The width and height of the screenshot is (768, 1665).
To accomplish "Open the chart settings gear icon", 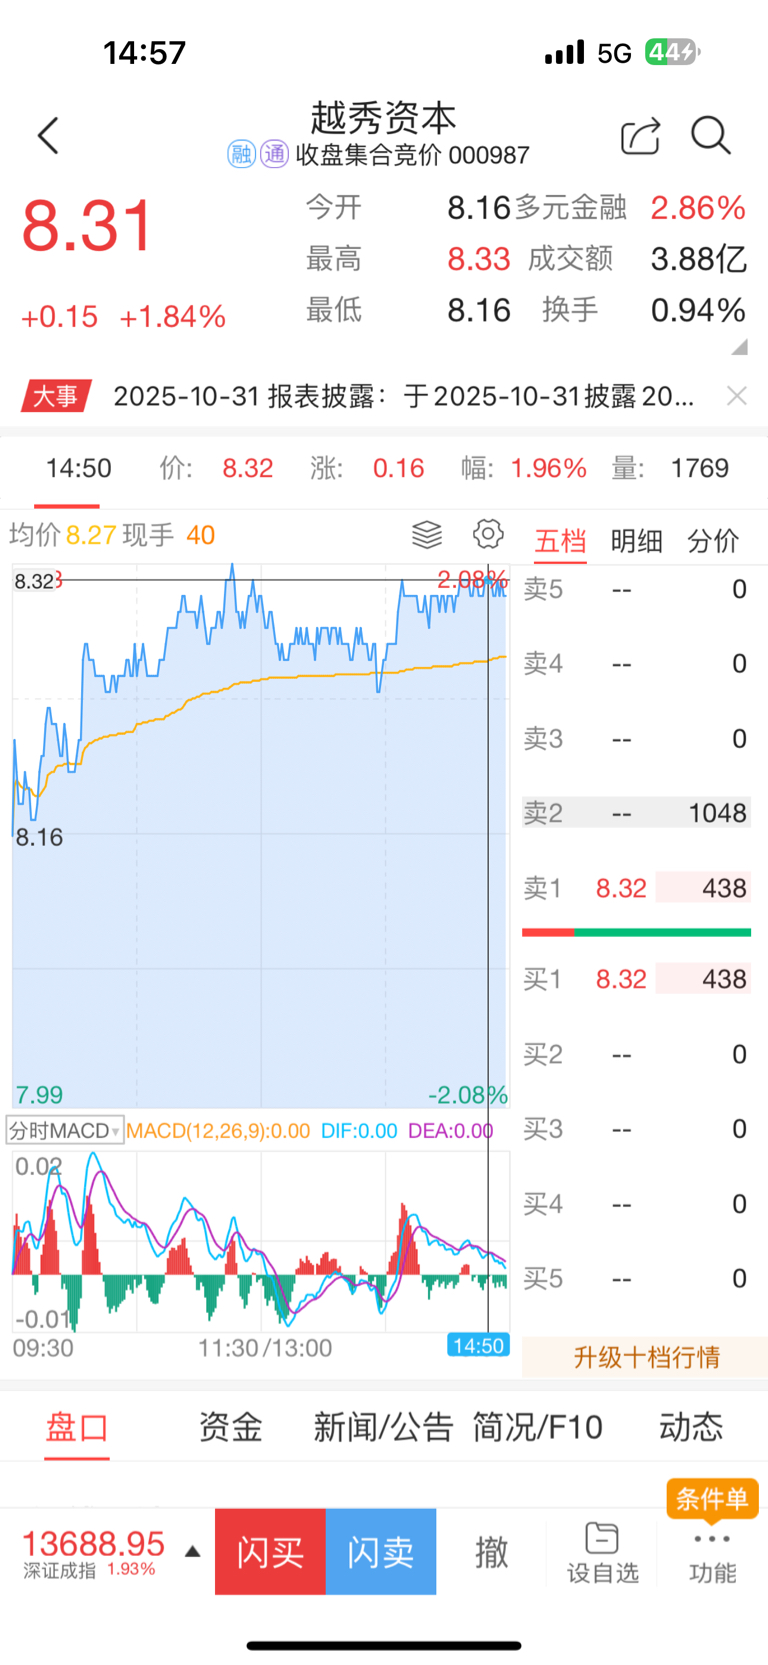I will (x=488, y=534).
